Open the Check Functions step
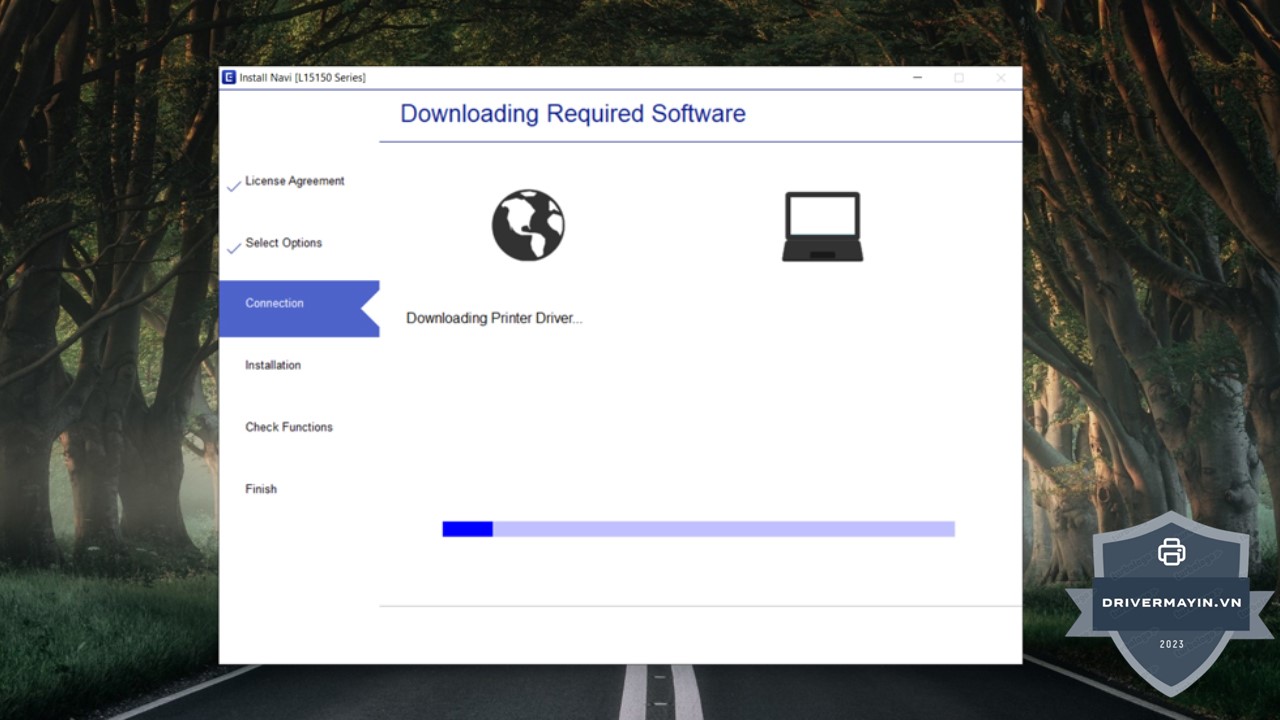 289,427
